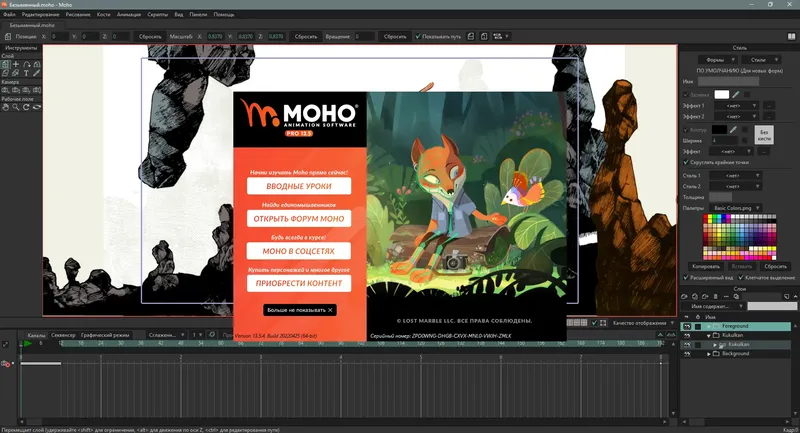Click the green play marker on timeline
This screenshot has height=433, width=800.
point(28,344)
